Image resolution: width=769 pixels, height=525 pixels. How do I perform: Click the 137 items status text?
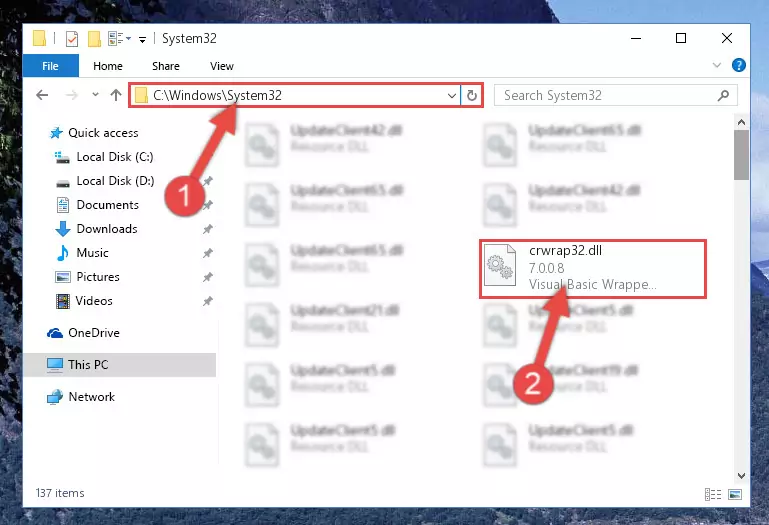[60, 493]
